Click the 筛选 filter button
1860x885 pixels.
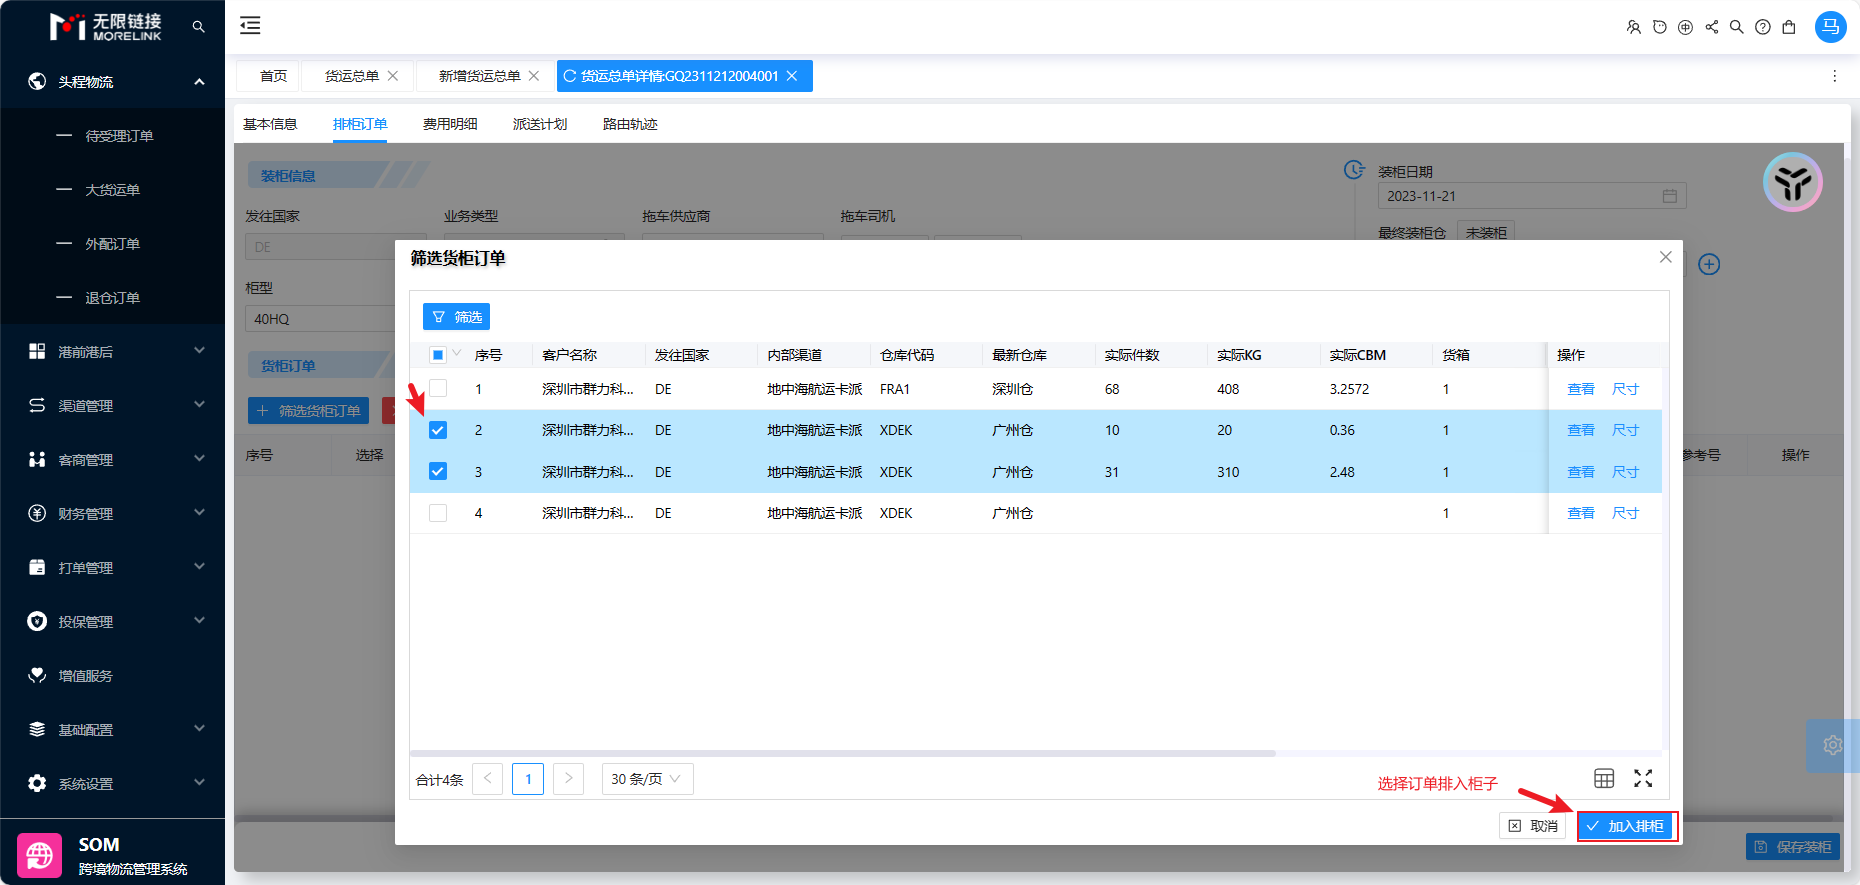(x=456, y=317)
